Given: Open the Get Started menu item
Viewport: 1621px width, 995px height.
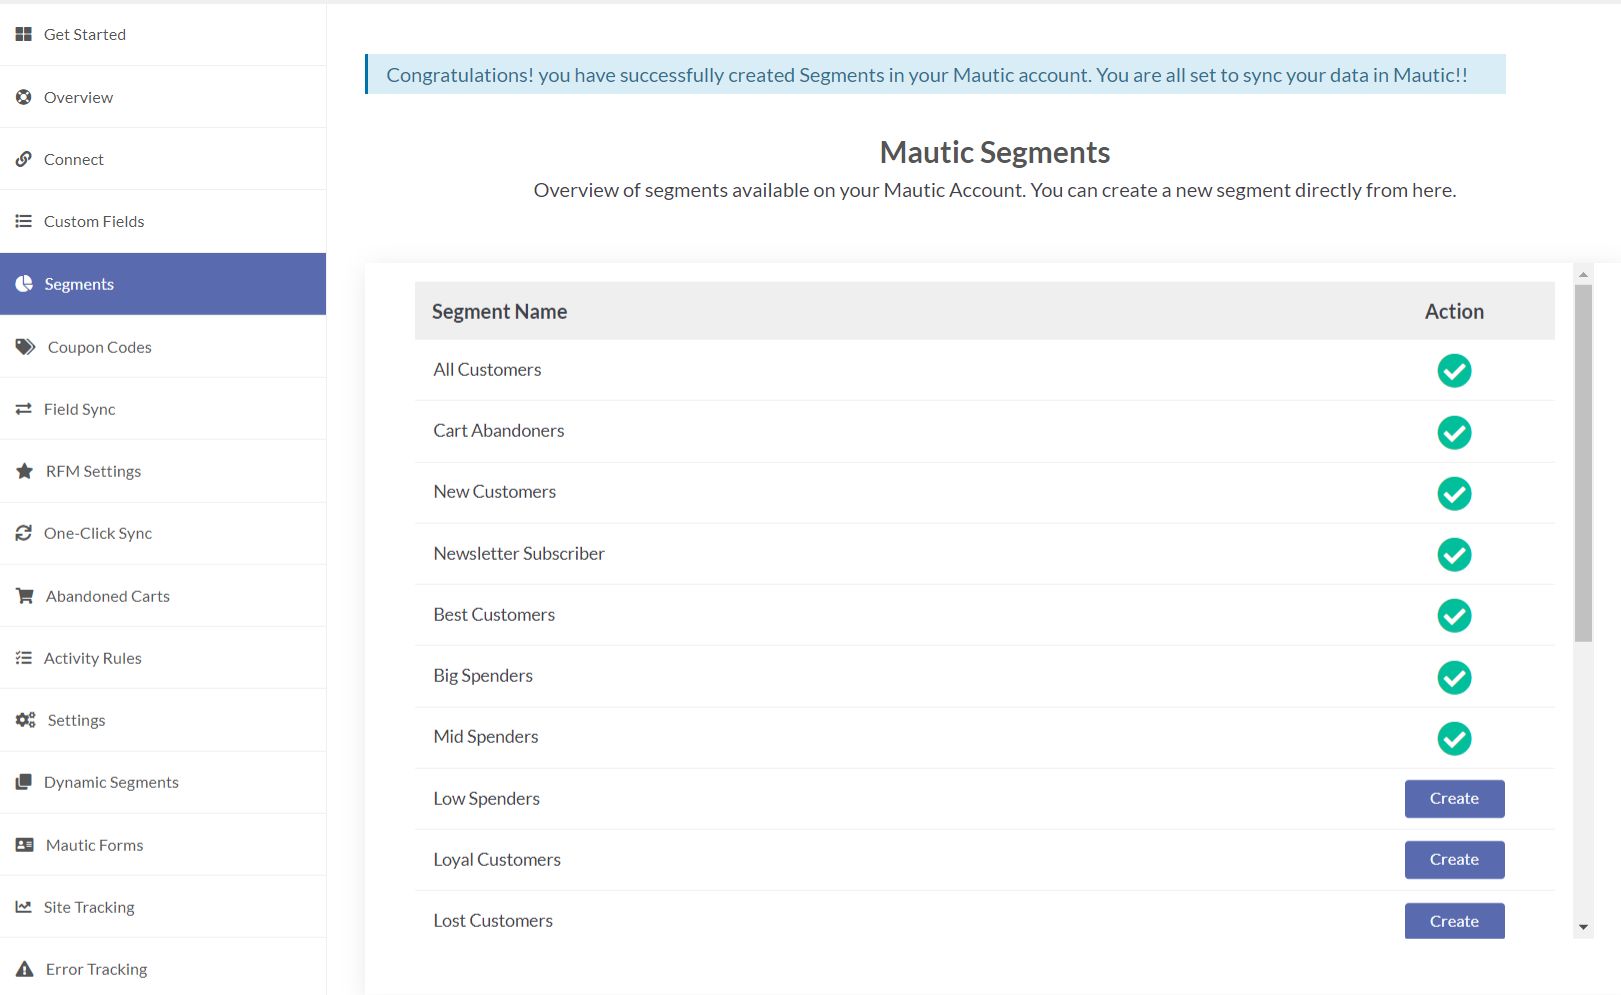Looking at the screenshot, I should pyautogui.click(x=163, y=34).
